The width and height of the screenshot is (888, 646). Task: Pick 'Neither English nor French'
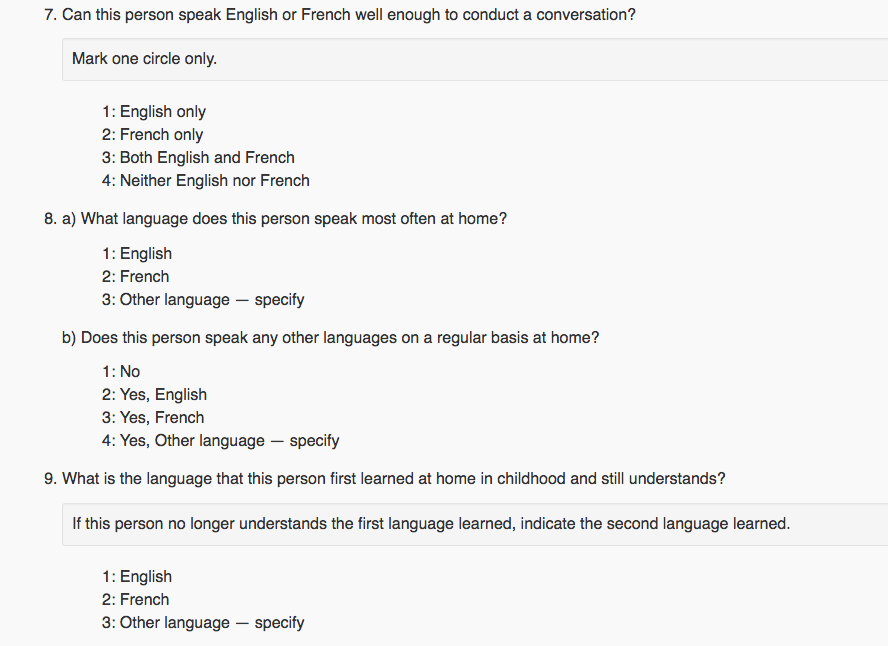[x=206, y=181]
